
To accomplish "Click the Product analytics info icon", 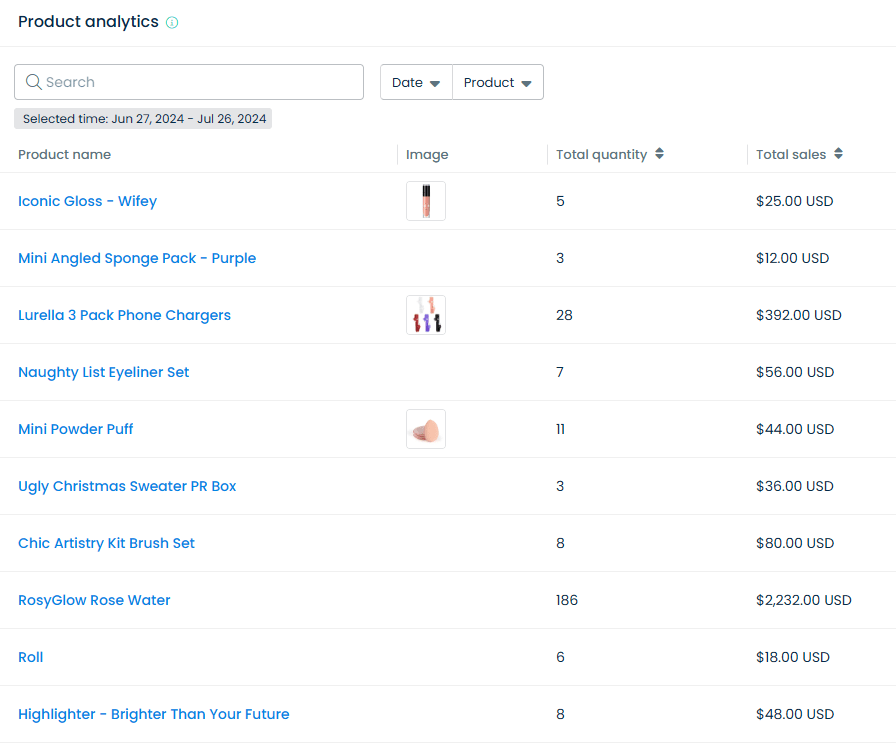I will tap(172, 23).
